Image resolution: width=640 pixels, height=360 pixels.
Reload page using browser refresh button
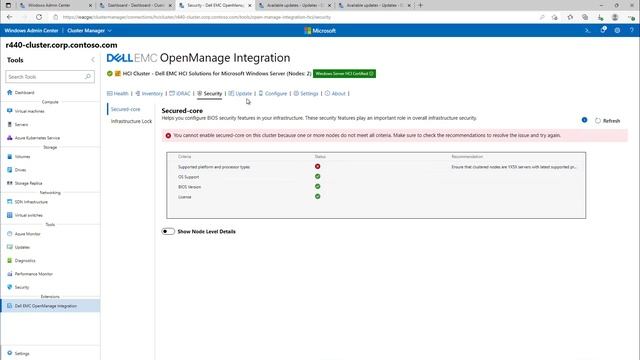[x=39, y=17]
